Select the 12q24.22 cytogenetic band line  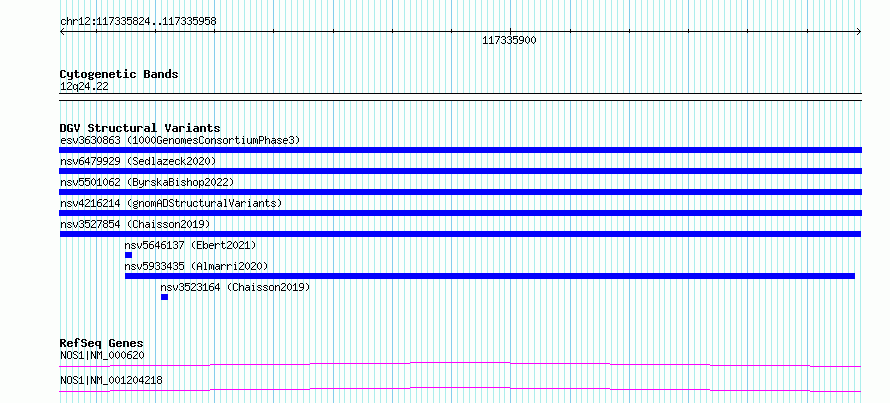coord(460,96)
